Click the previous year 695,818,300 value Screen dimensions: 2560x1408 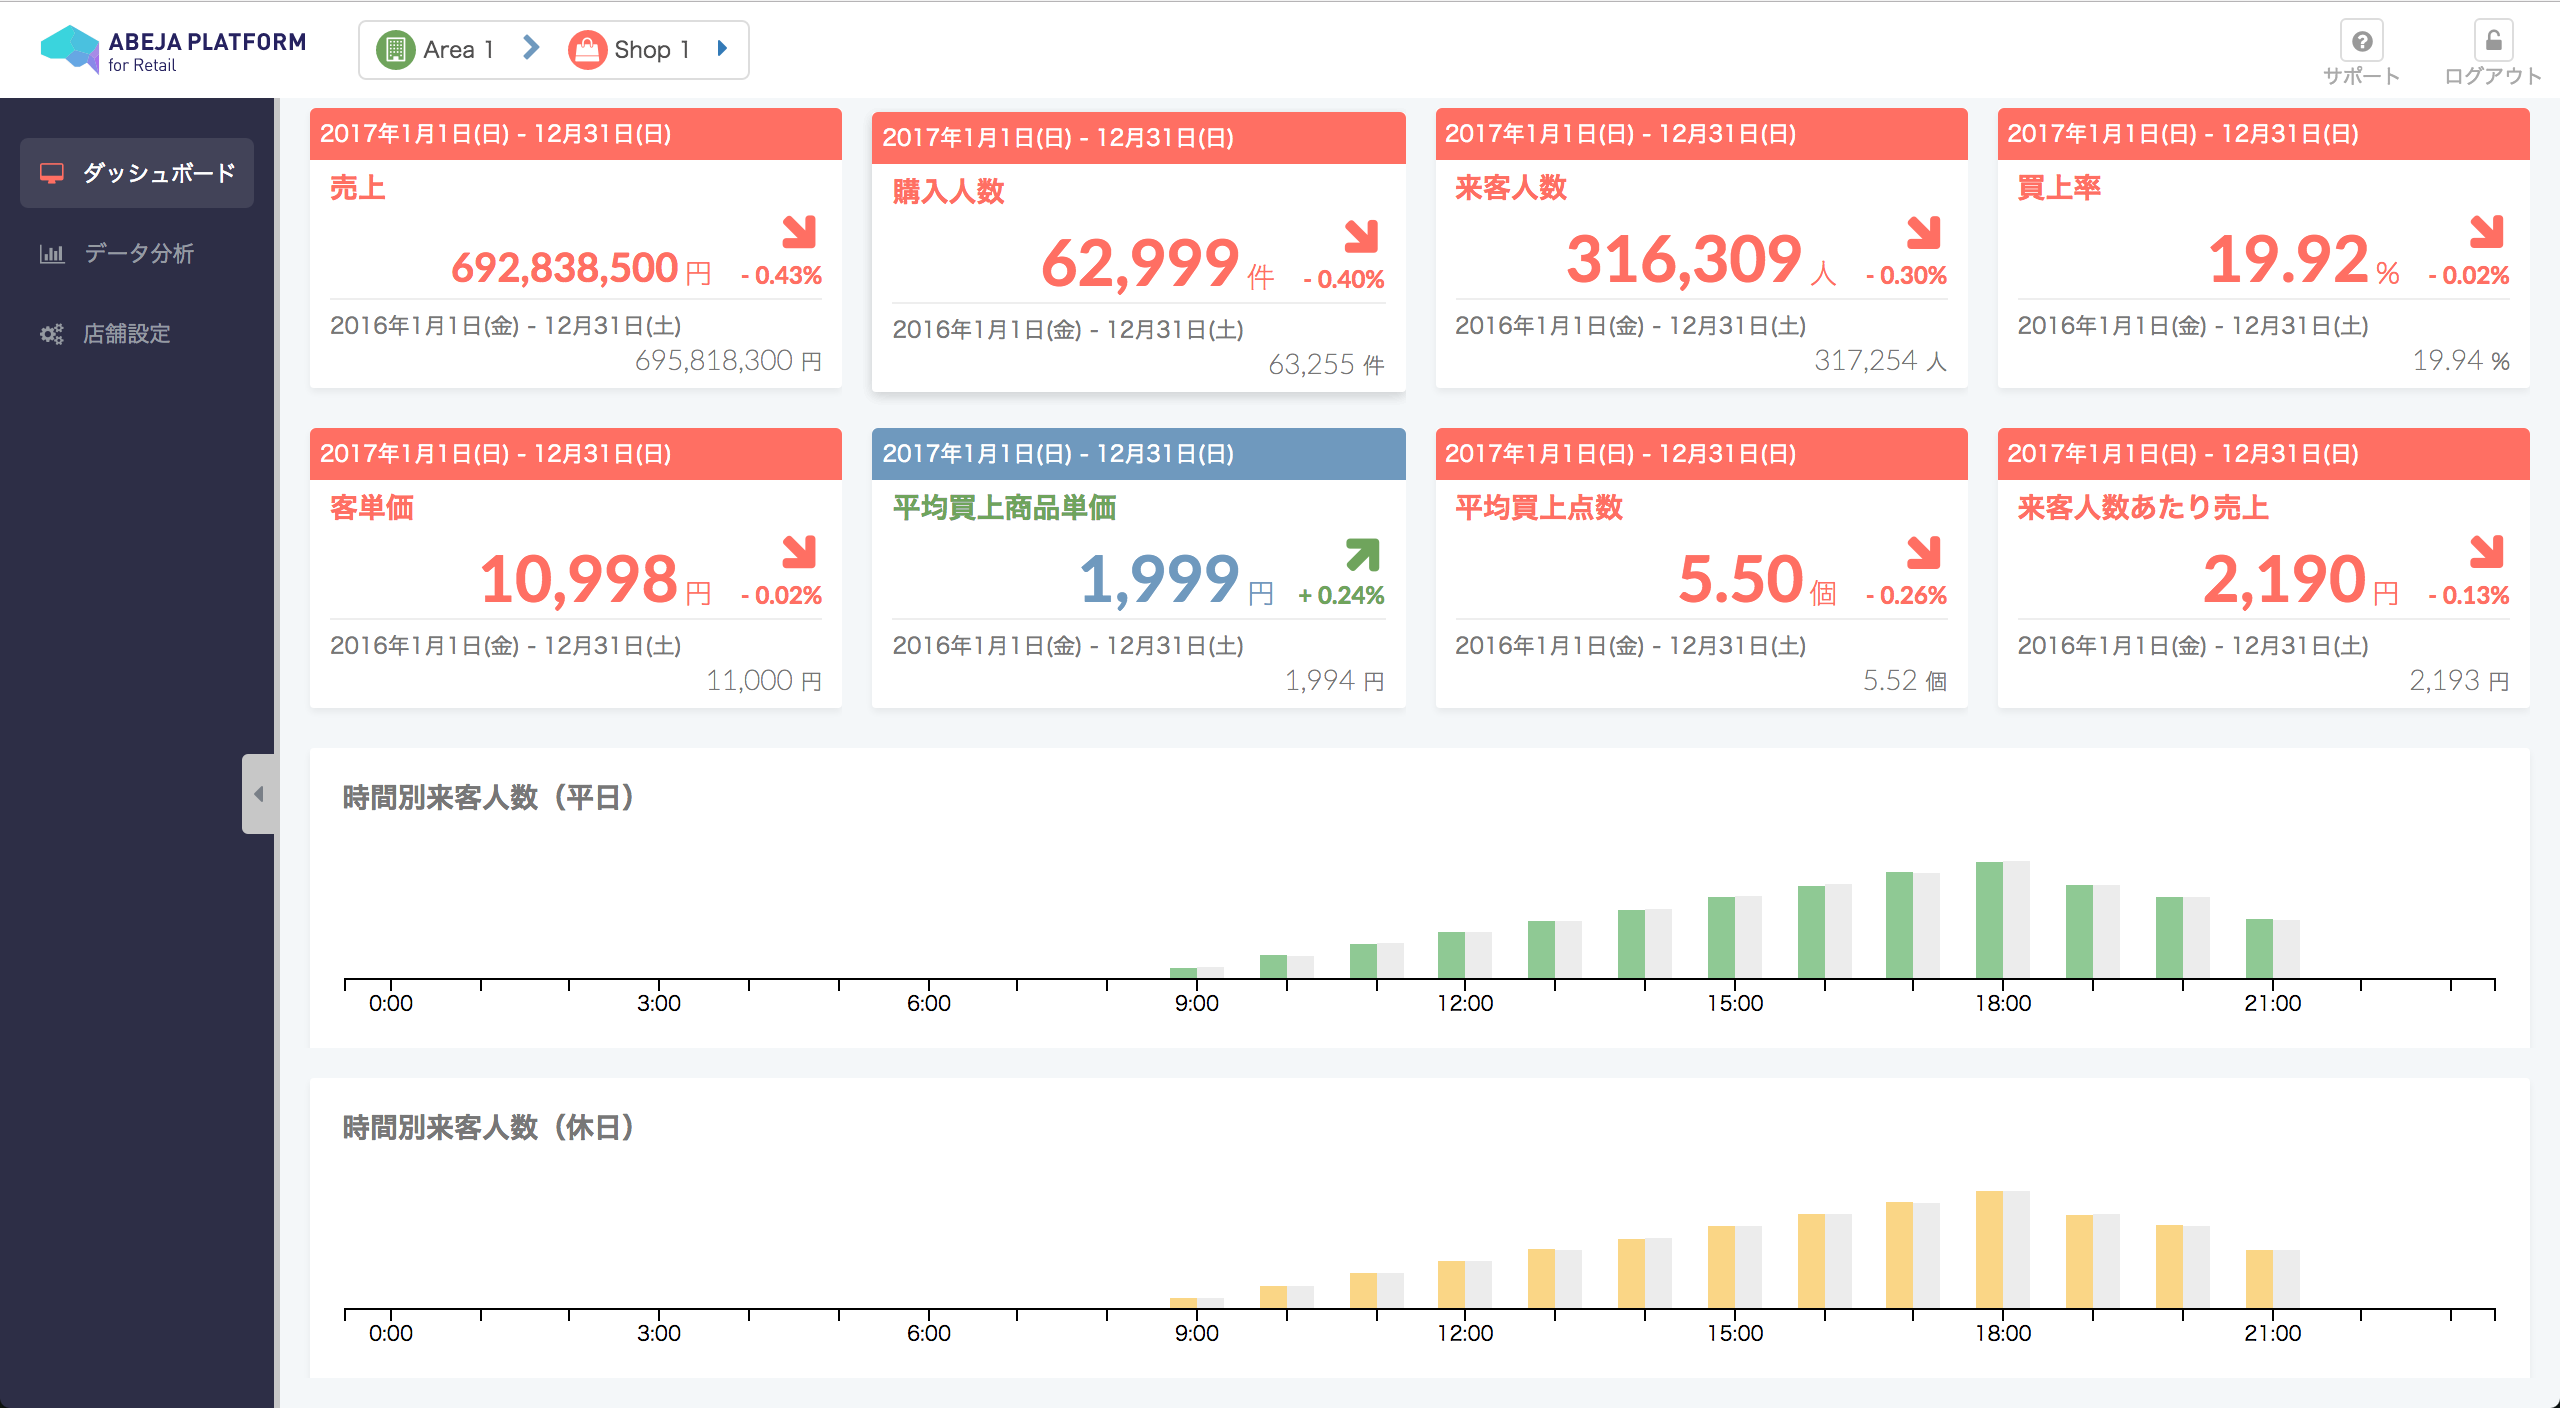714,360
